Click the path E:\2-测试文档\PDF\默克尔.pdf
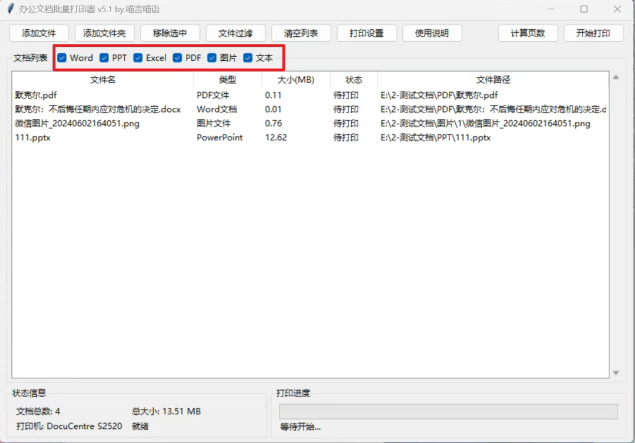The image size is (635, 443). point(439,95)
